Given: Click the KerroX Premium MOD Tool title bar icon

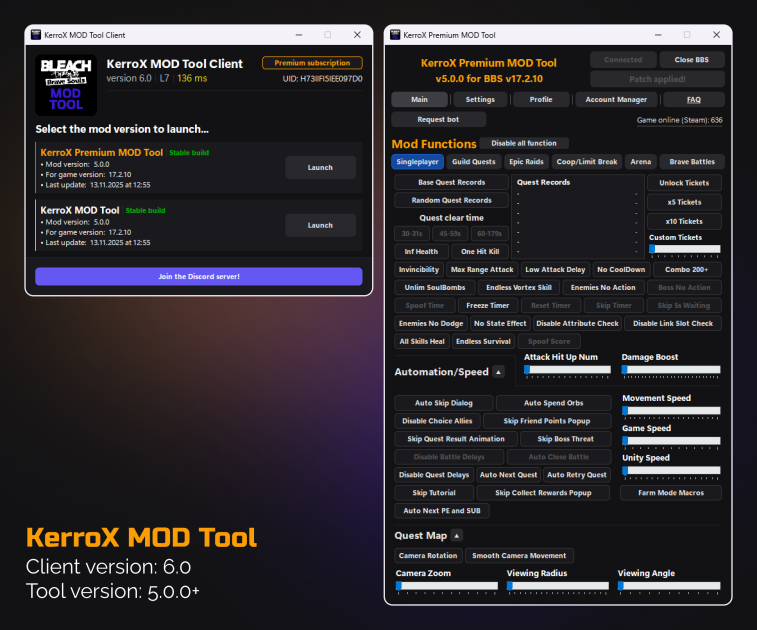Looking at the screenshot, I should (x=395, y=35).
